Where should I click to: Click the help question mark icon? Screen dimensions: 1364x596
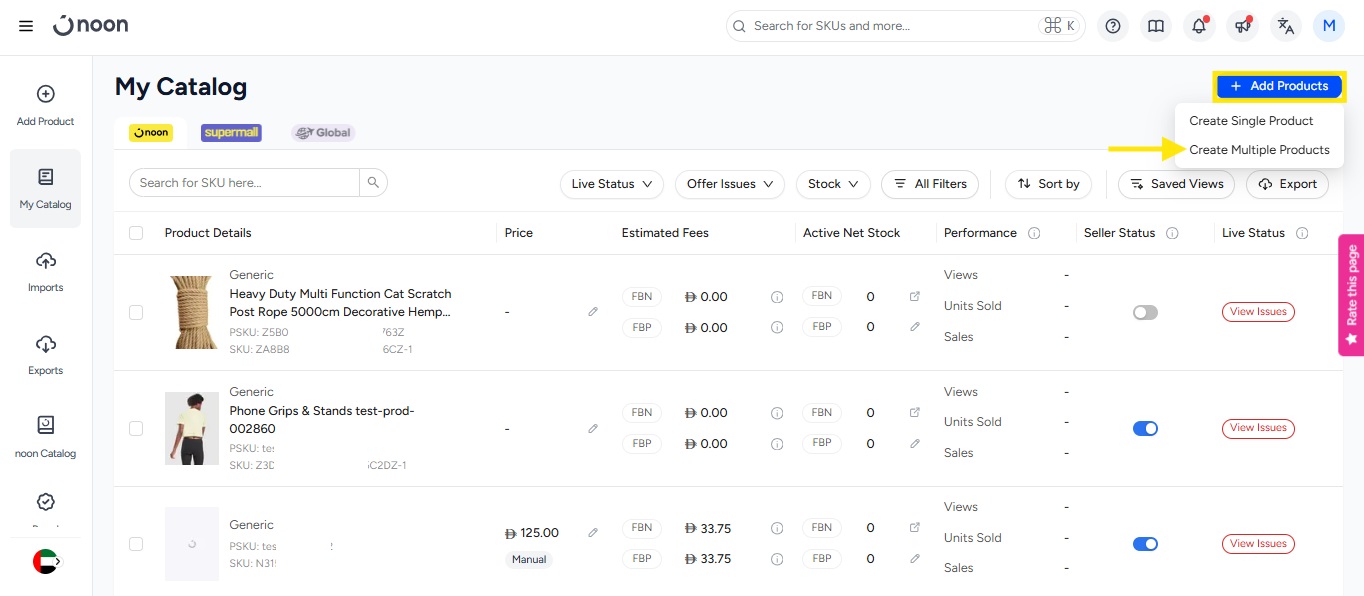[x=1112, y=26]
